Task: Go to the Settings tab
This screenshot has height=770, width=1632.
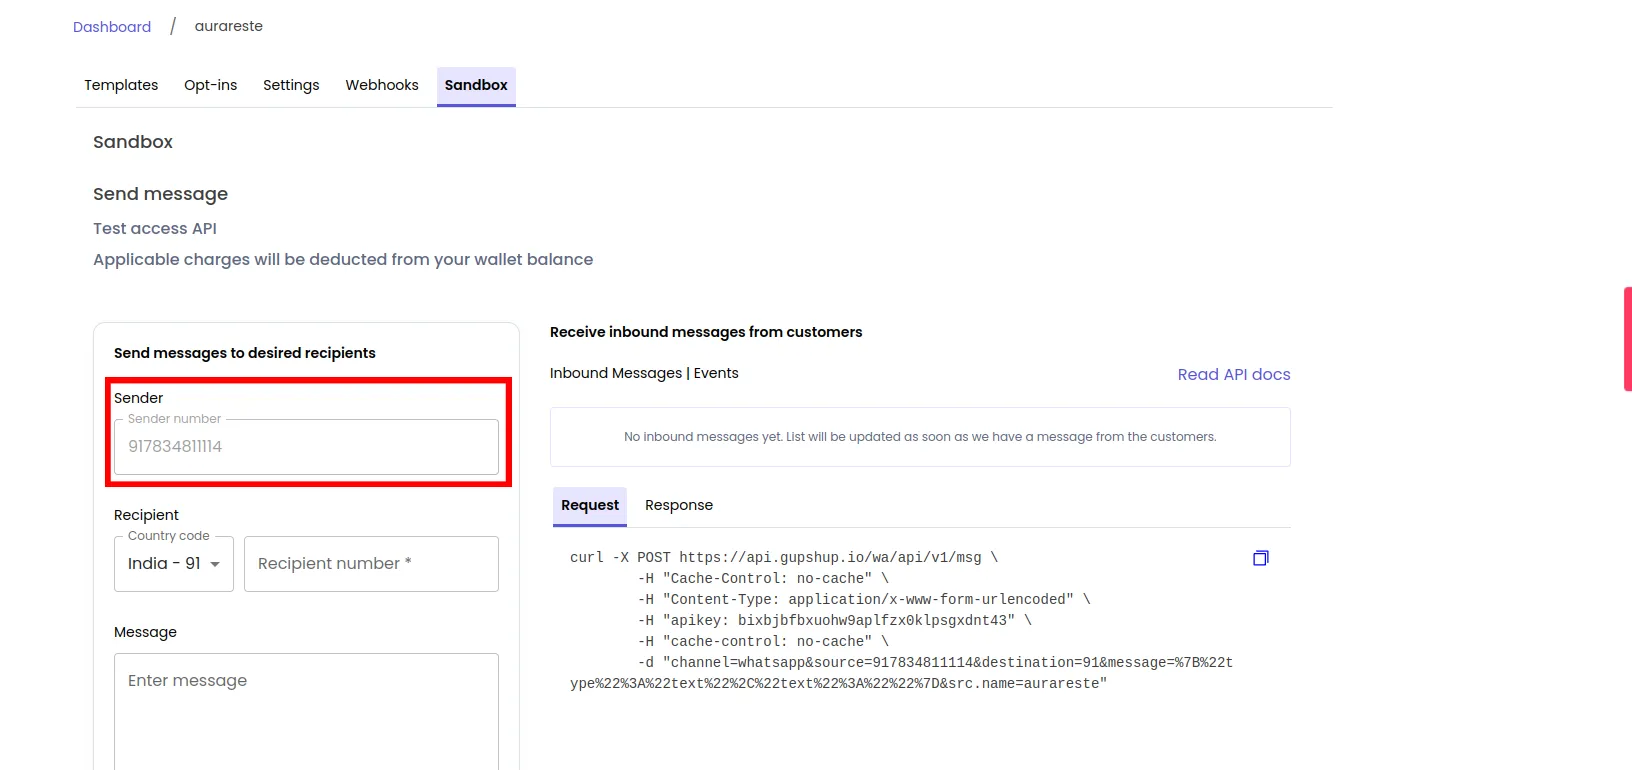Action: coord(291,85)
